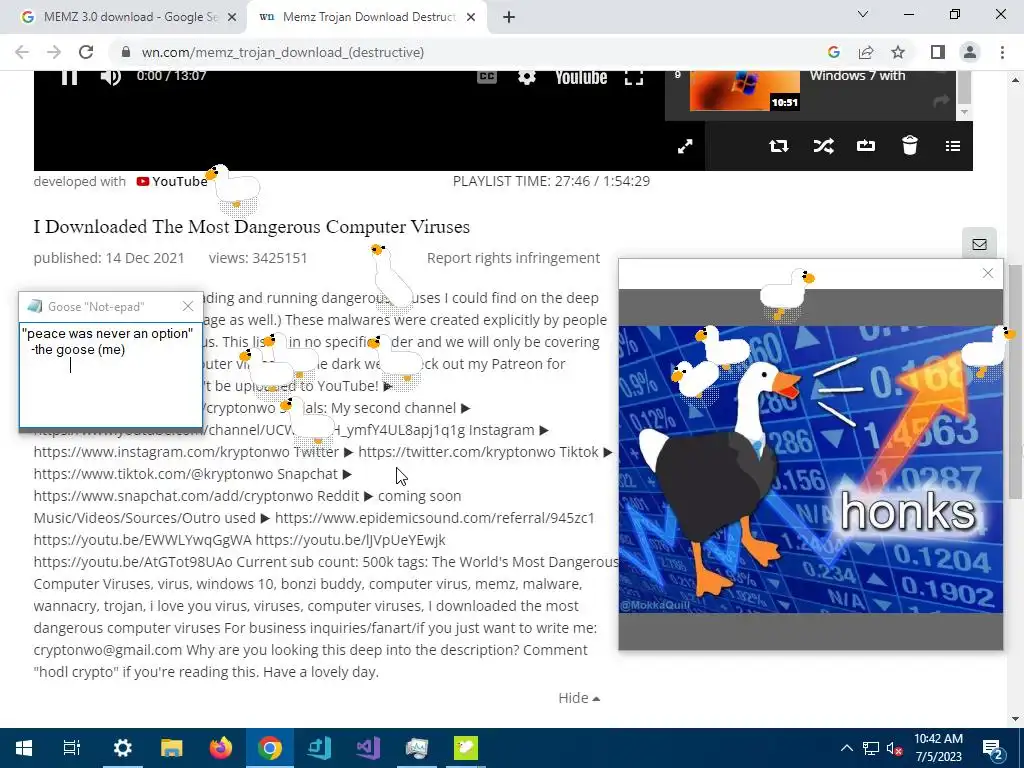Open Chrome three-dot menu
The width and height of the screenshot is (1024, 768).
click(1002, 52)
